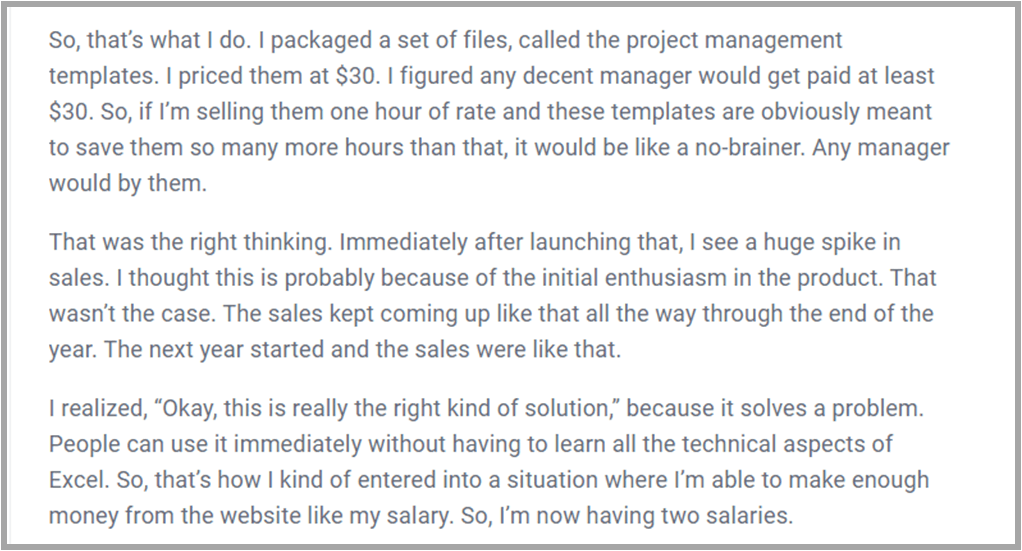Click the phrase "money from the website"

[x=196, y=516]
